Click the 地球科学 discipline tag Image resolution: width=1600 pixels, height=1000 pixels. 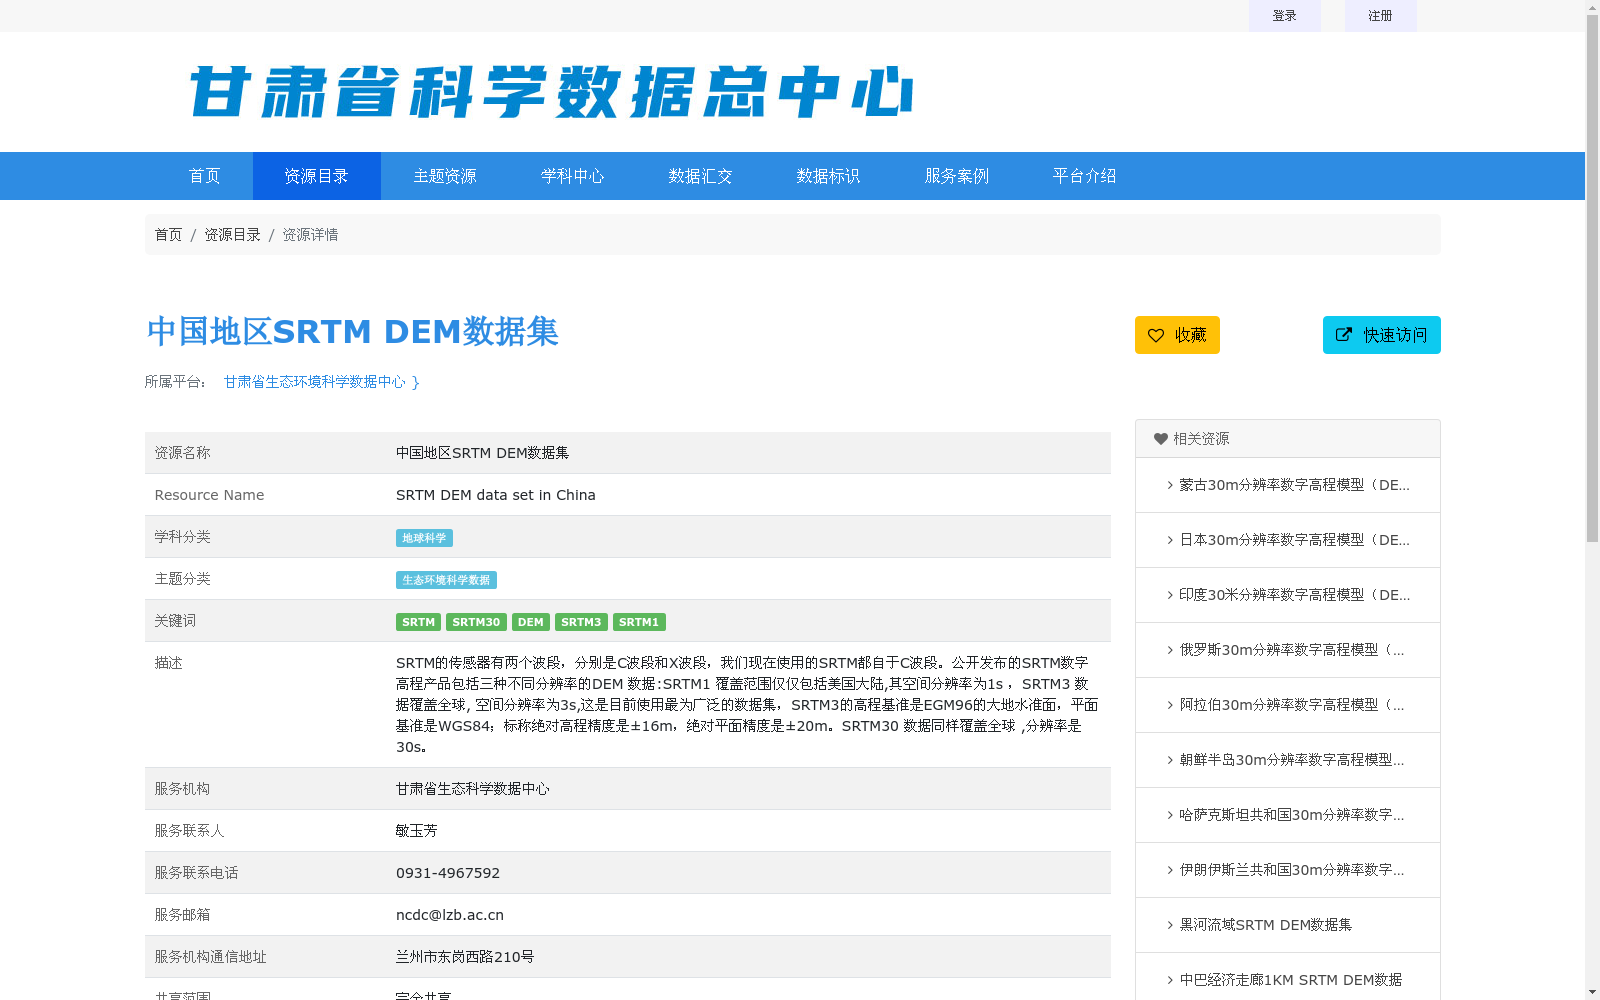424,538
